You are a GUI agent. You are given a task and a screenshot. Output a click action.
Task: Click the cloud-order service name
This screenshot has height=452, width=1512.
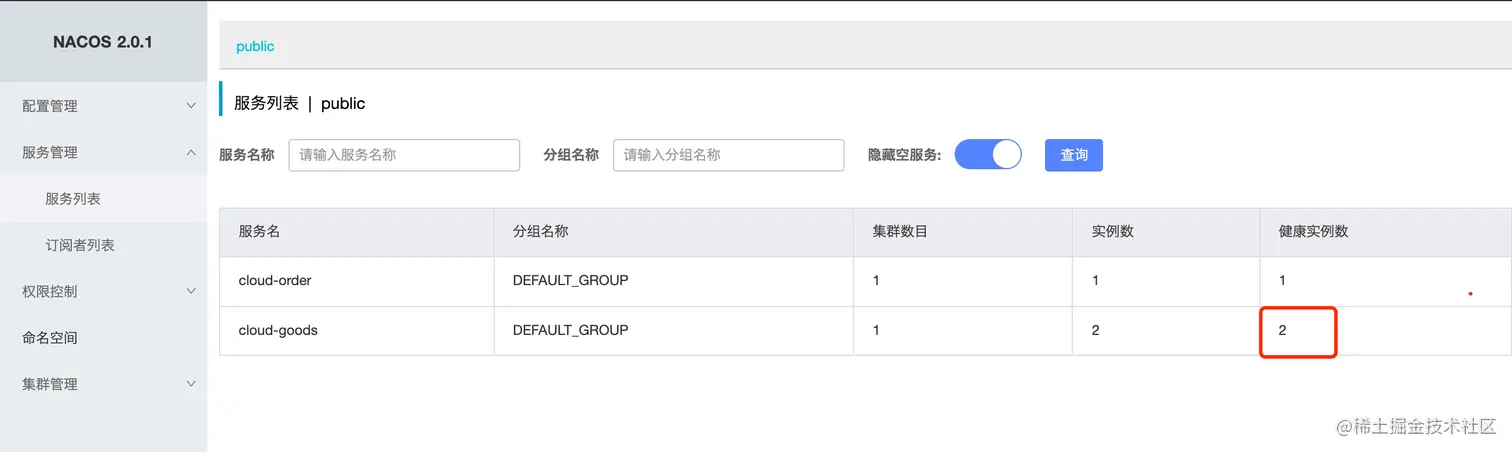pos(275,281)
